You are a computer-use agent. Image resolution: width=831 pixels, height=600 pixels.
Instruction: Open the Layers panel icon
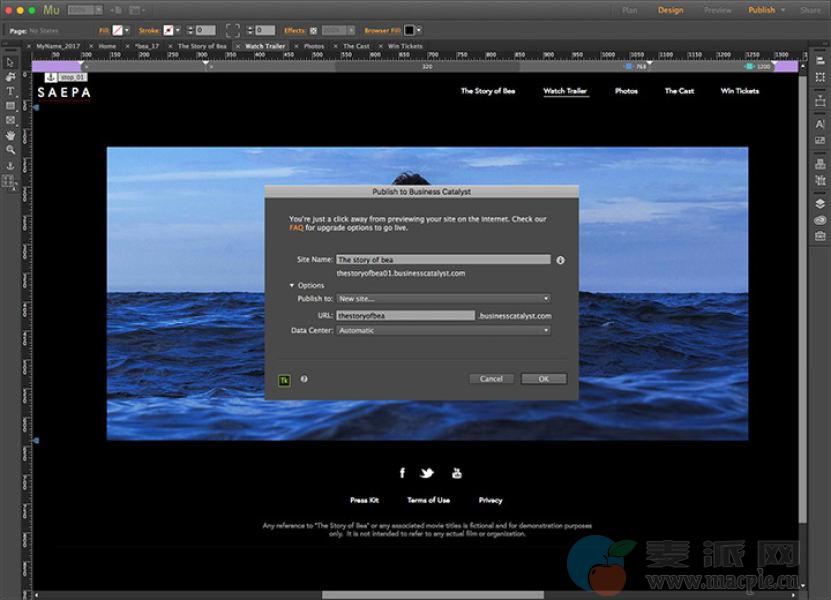click(820, 204)
